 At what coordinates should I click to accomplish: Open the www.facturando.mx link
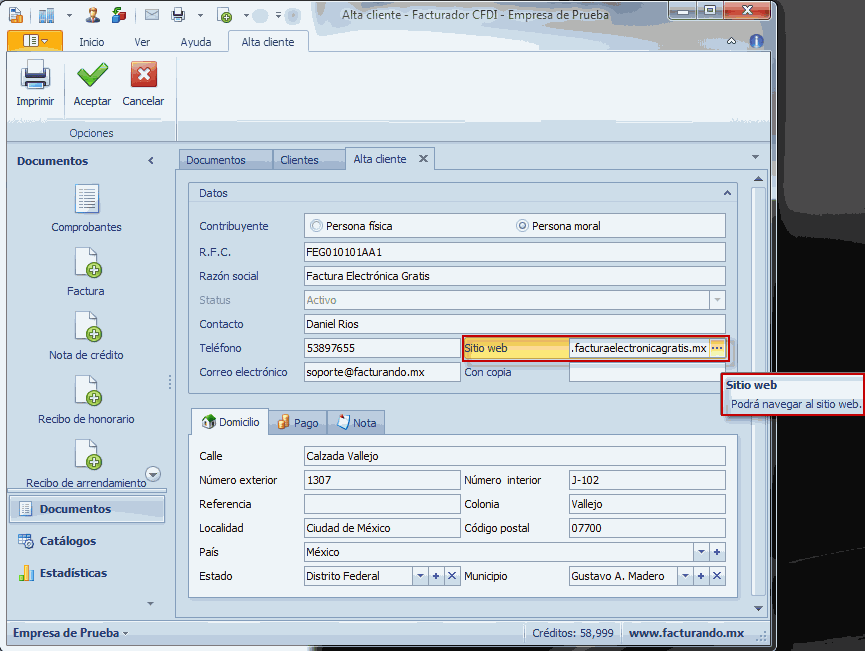tap(686, 633)
